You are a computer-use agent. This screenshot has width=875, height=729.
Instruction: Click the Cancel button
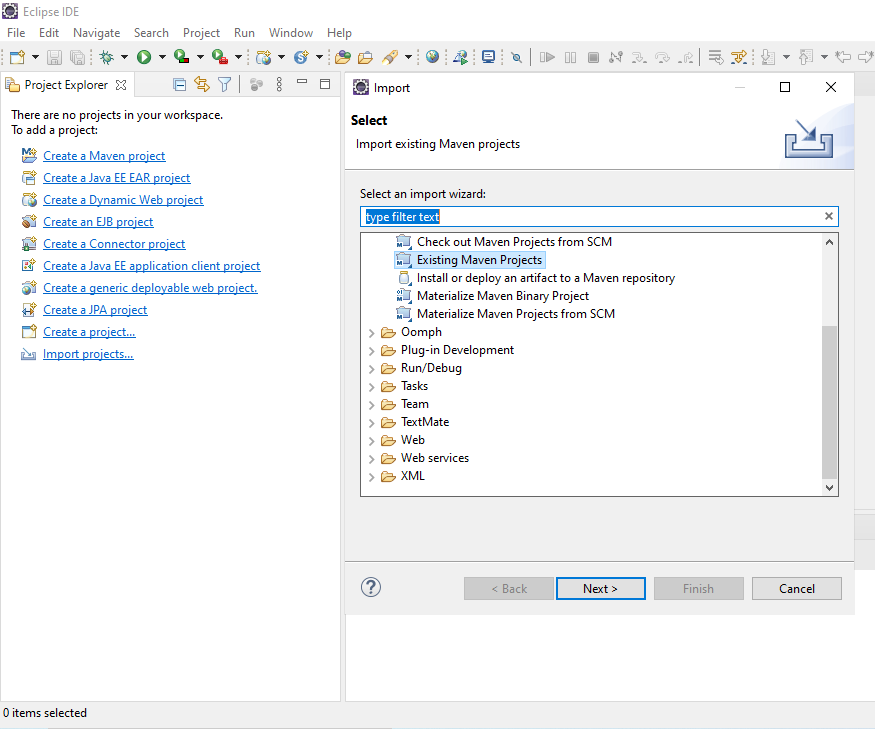coord(796,588)
